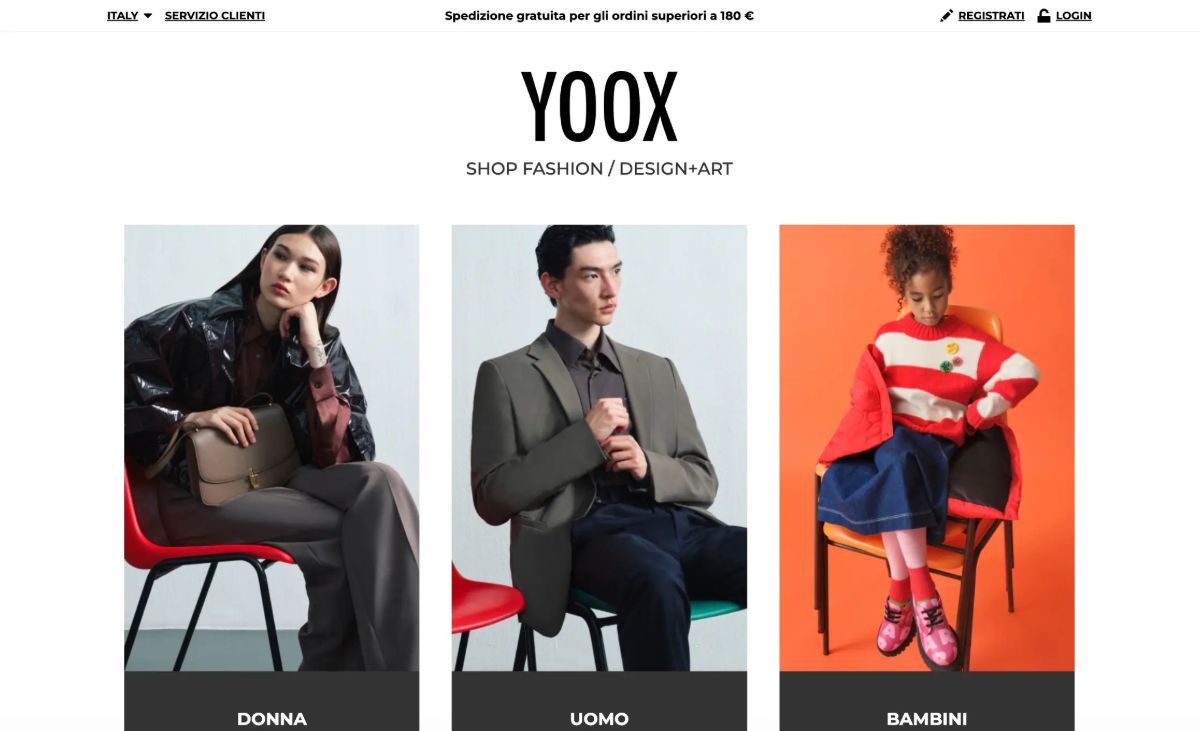This screenshot has width=1200, height=731.
Task: Click the padlock icon beside LOGIN
Action: point(1044,16)
